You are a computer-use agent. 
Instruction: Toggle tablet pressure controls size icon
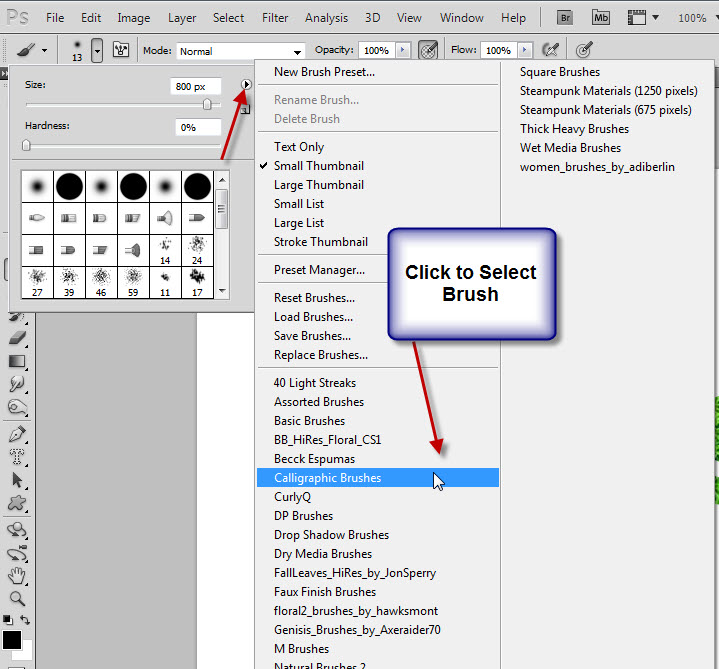[584, 50]
